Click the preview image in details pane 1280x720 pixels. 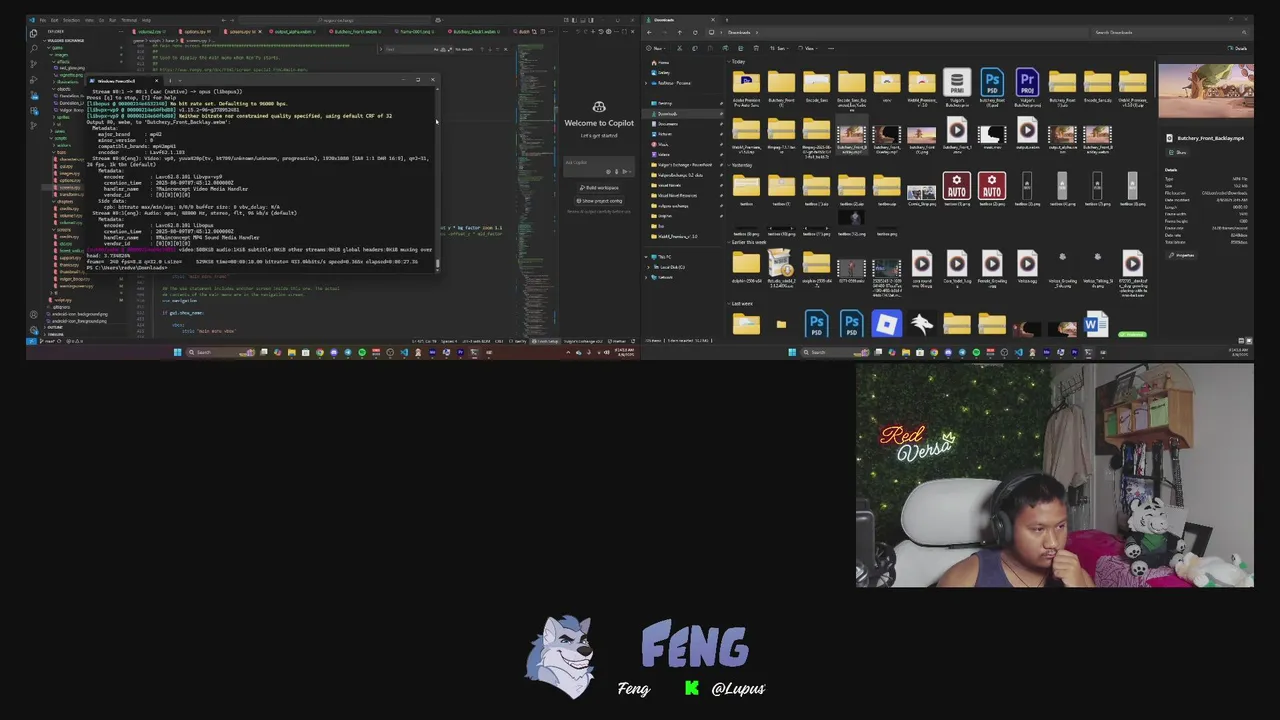coord(1206,91)
